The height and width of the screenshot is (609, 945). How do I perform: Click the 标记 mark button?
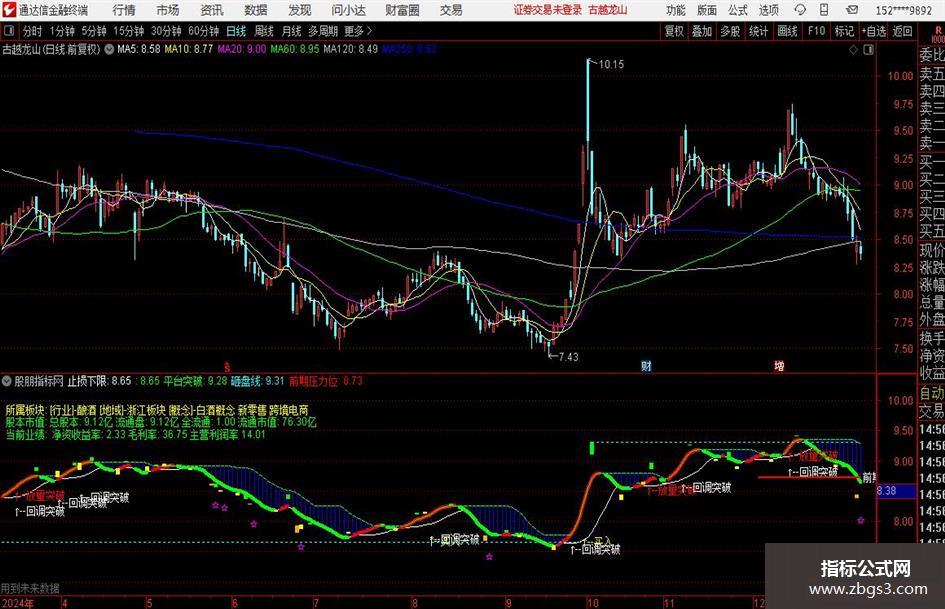844,31
